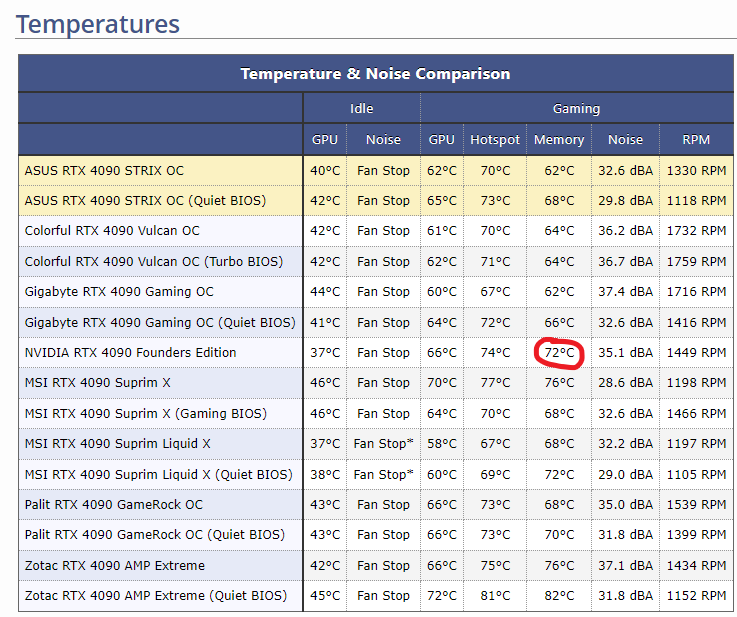Click the 36.7 dBA noise value

(625, 261)
